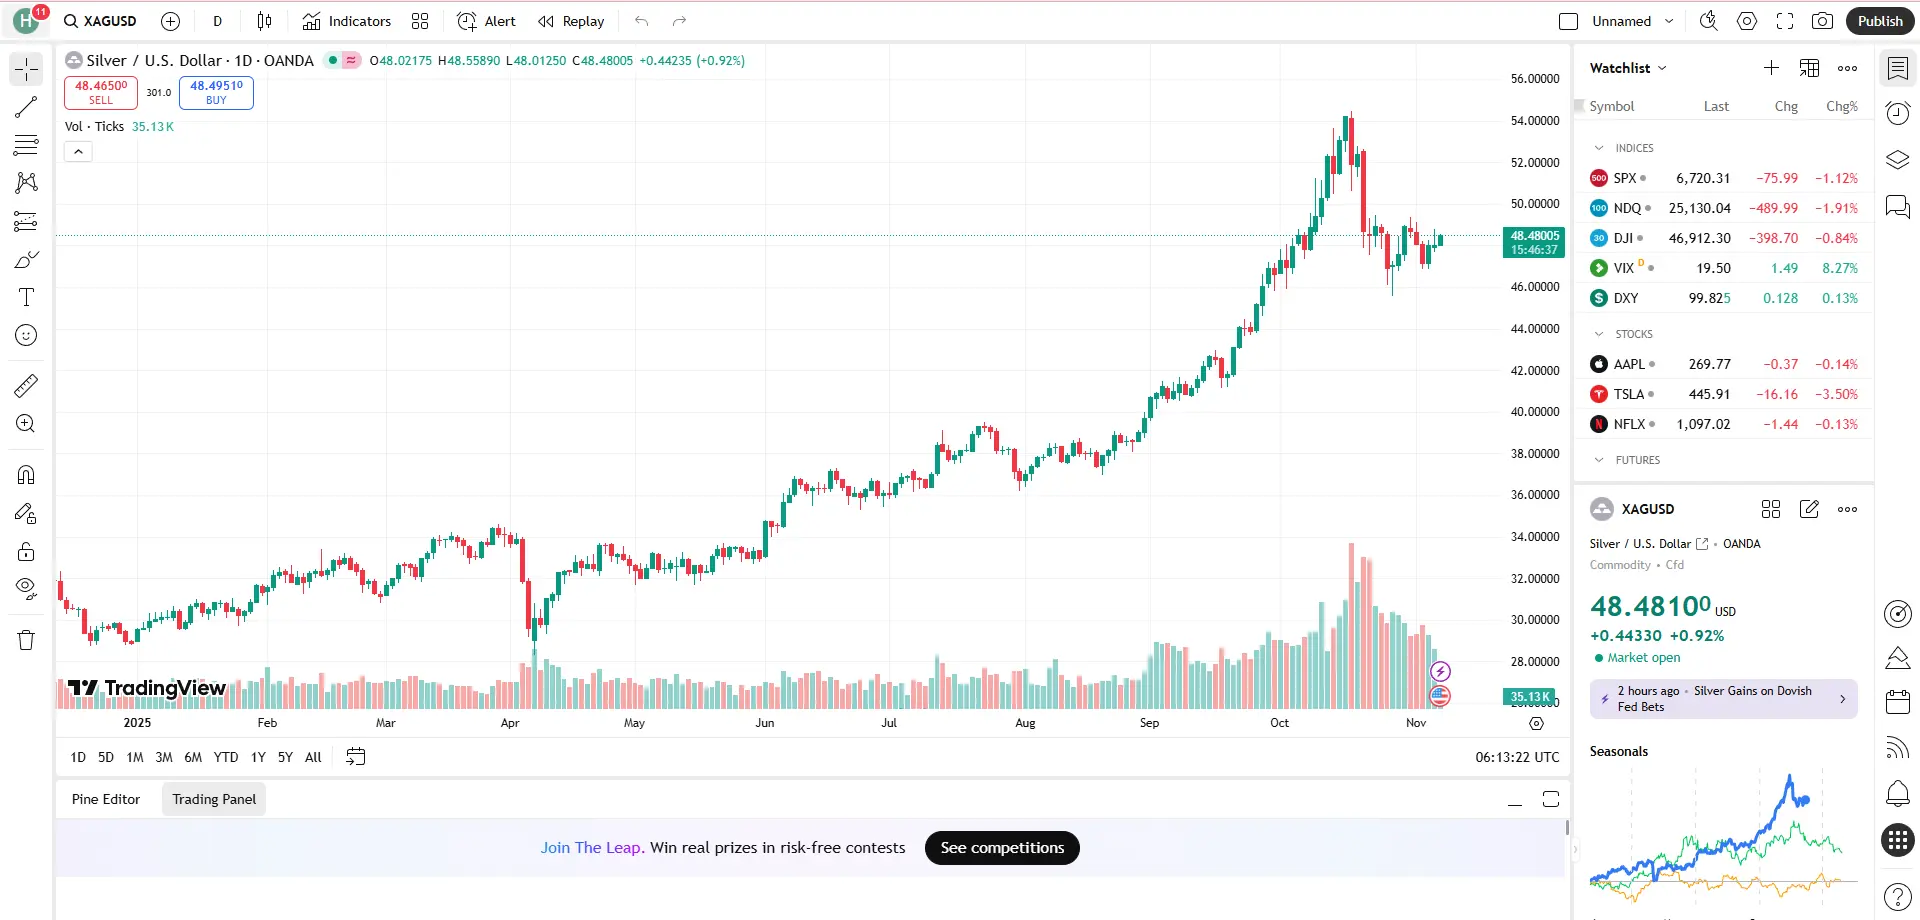Remove drawings with the trash icon
This screenshot has width=1920, height=920.
point(26,640)
